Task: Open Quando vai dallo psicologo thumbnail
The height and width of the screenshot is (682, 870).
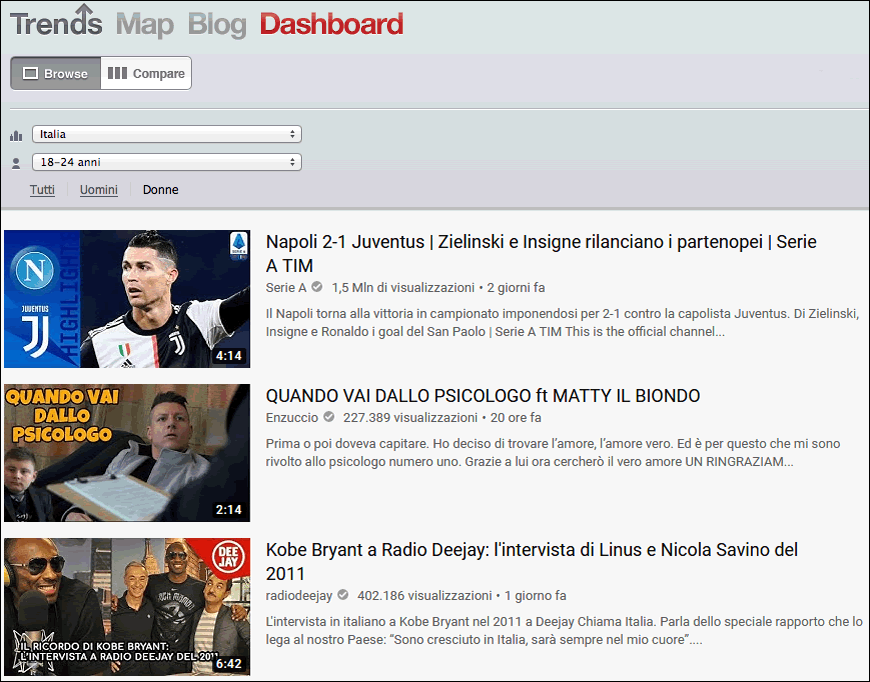Action: [x=127, y=453]
